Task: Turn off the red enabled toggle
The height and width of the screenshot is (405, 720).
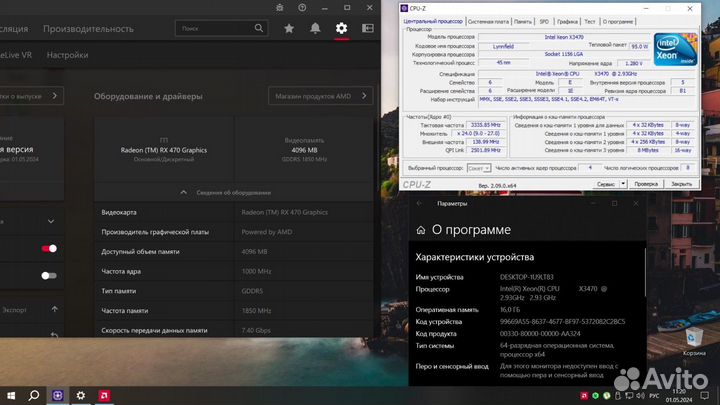Action: click(x=49, y=248)
